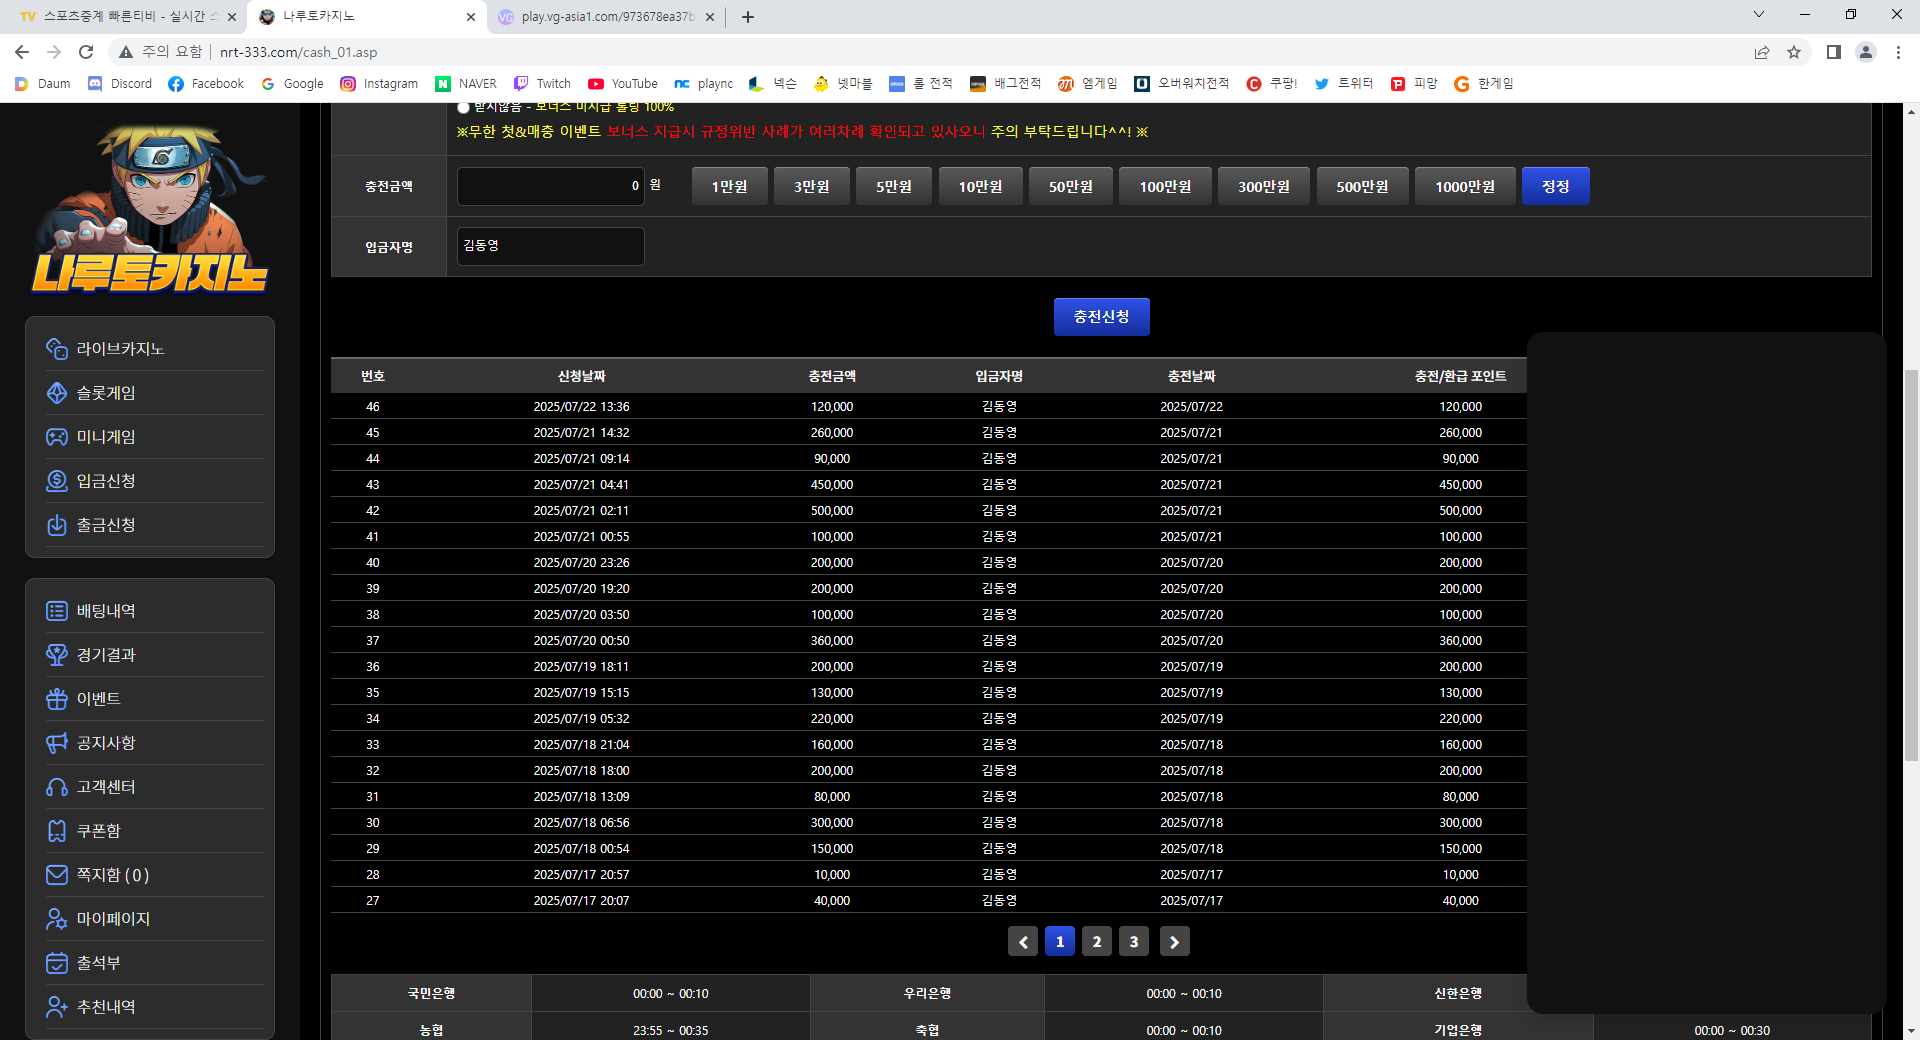Click the 주의 요함 security warning
The height and width of the screenshot is (1040, 1920).
[160, 52]
